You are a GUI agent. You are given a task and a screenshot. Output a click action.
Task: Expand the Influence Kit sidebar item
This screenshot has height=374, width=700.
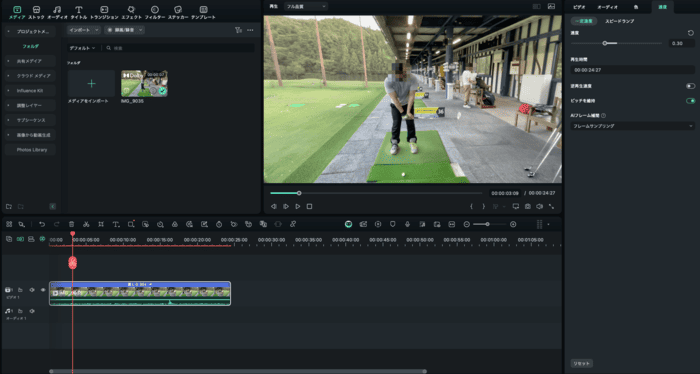30,91
